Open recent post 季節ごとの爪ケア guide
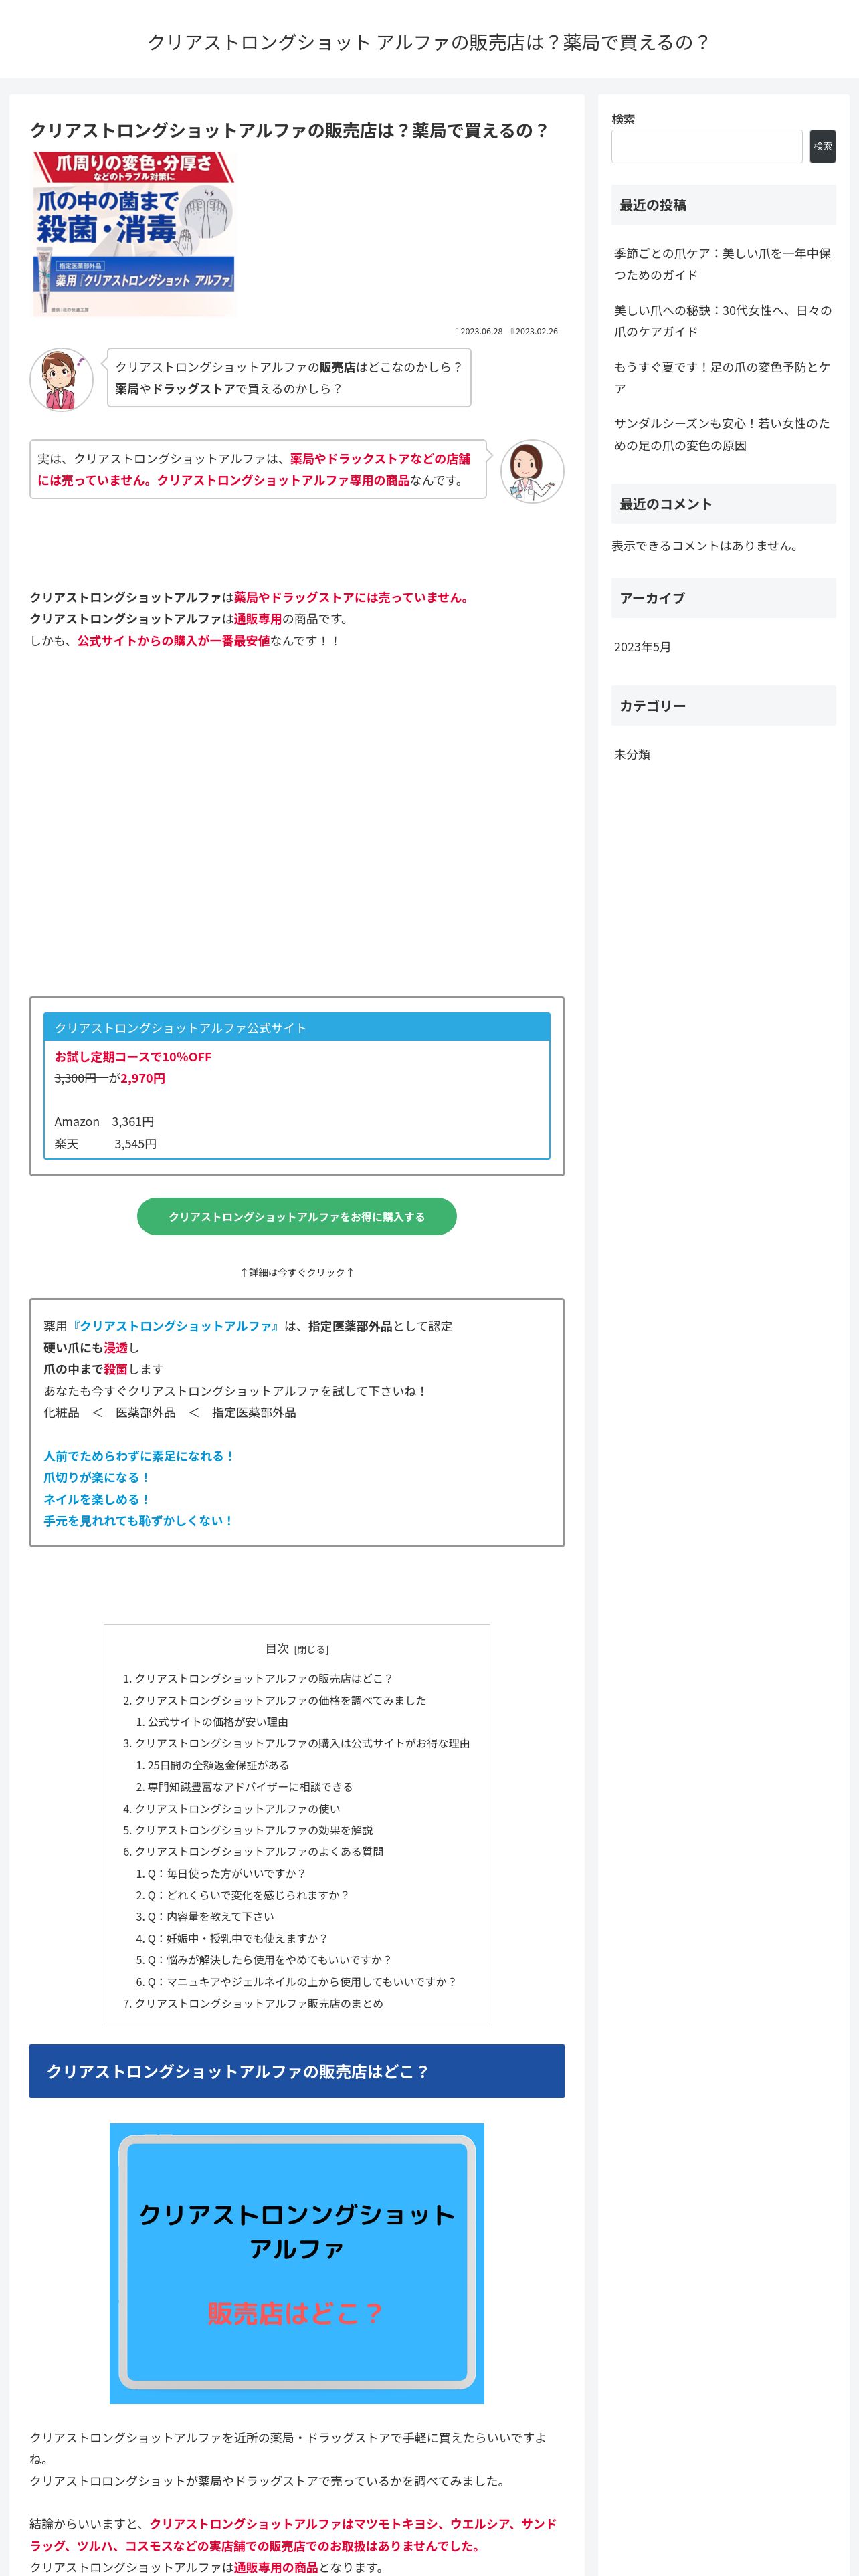The width and height of the screenshot is (859, 2576). point(722,264)
